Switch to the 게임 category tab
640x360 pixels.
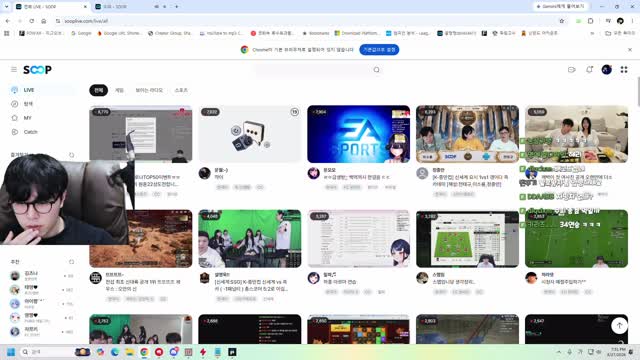[119, 90]
